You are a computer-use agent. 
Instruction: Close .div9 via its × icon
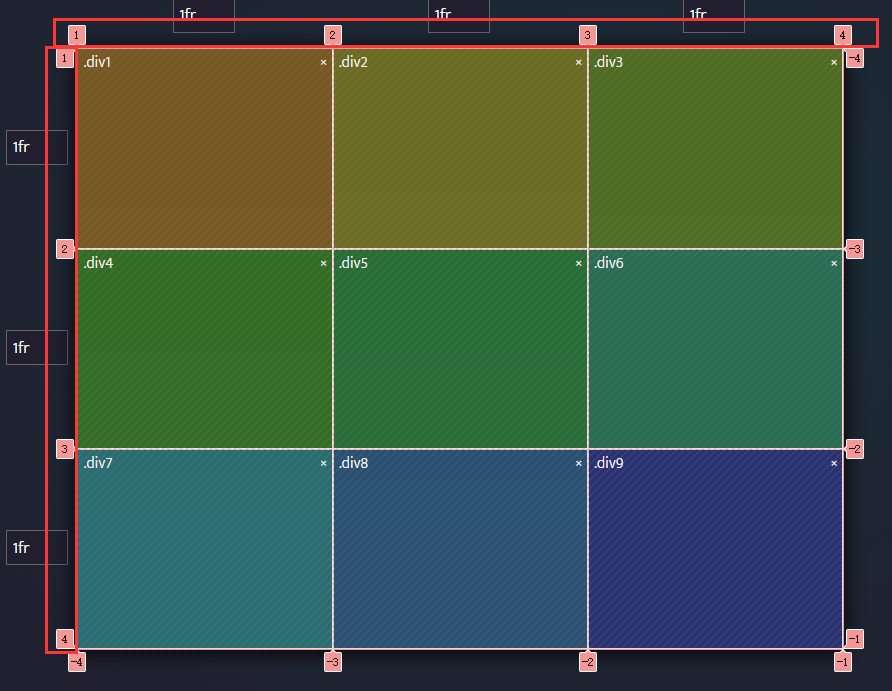834,463
